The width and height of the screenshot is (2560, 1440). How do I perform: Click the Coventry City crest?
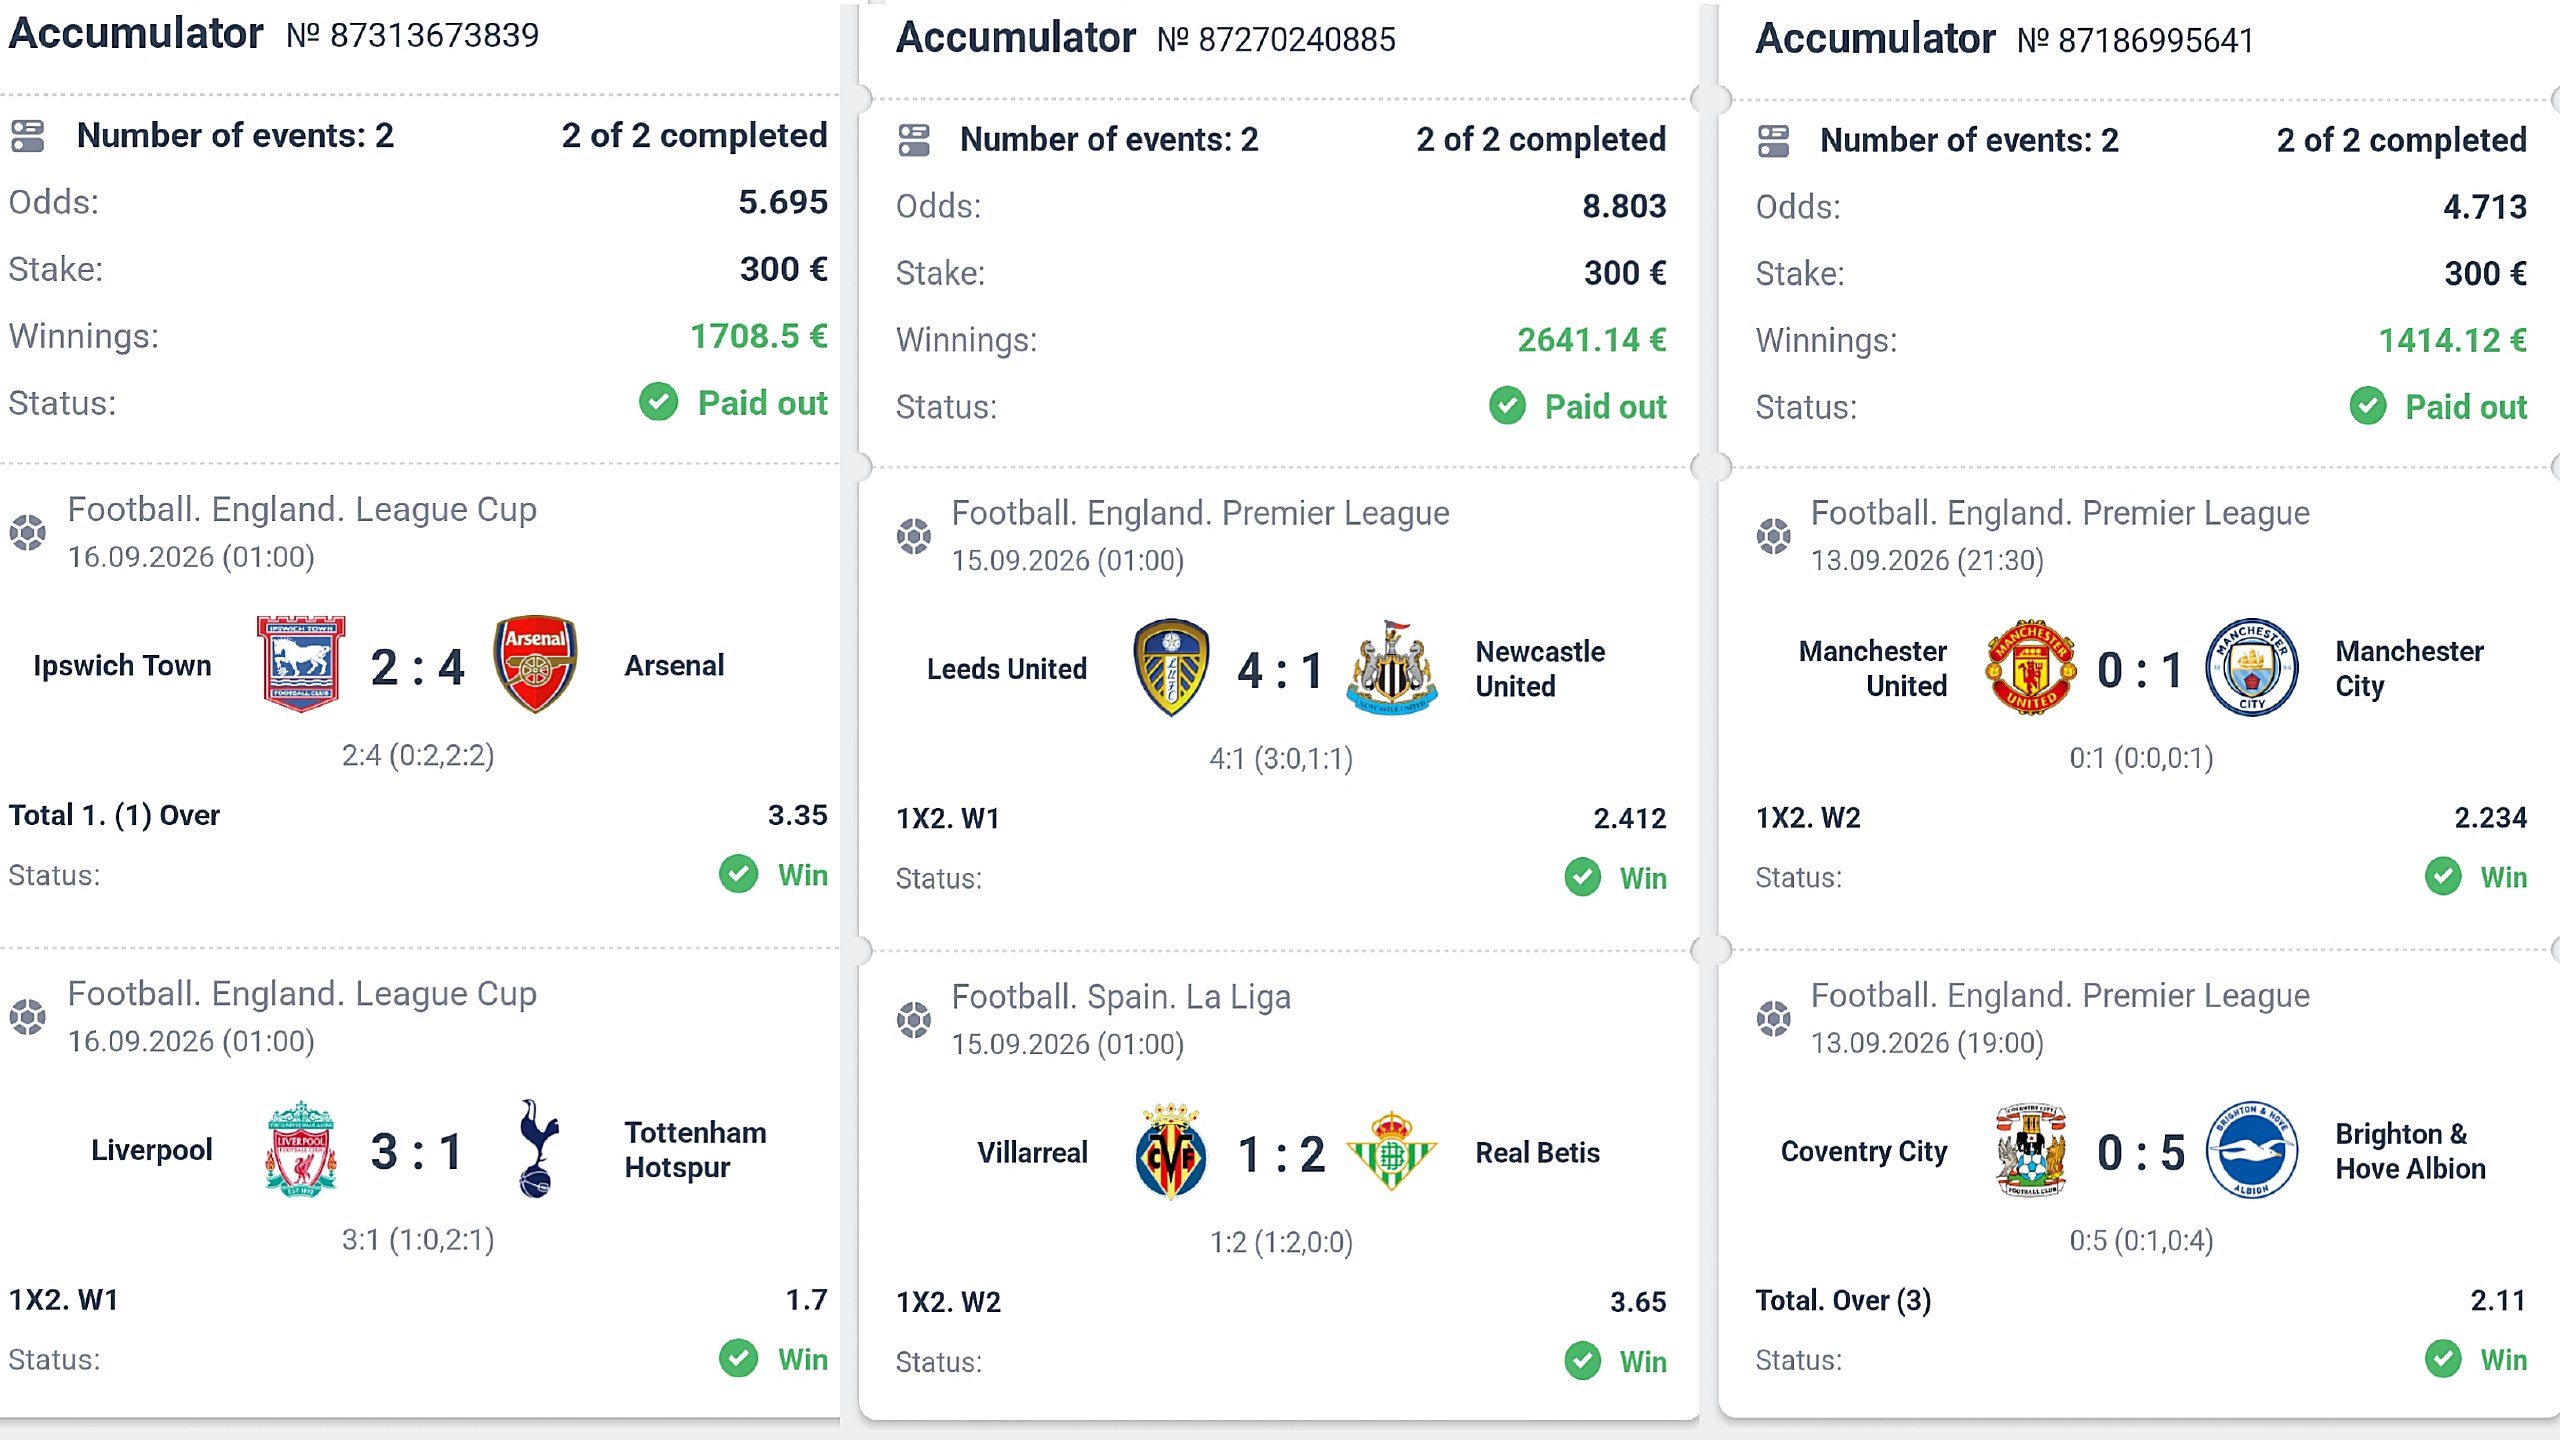pos(2031,1150)
